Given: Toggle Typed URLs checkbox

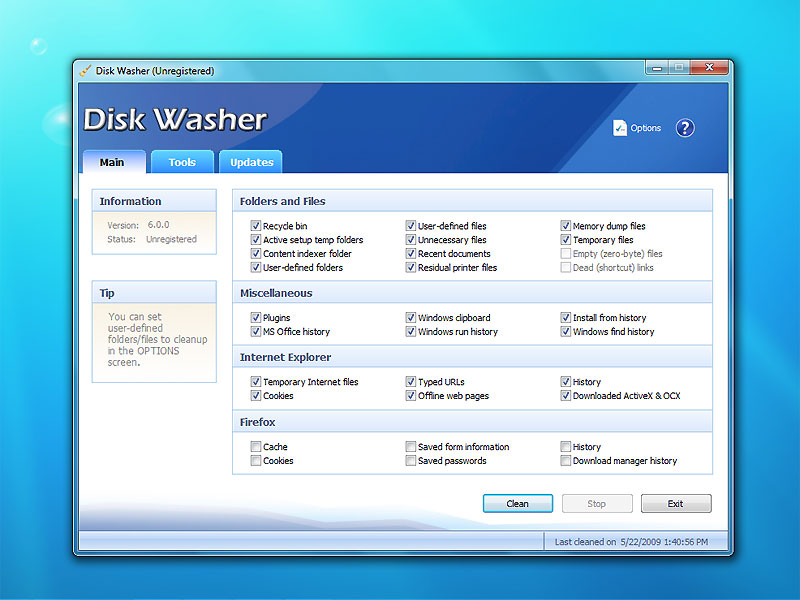Looking at the screenshot, I should click(x=411, y=382).
